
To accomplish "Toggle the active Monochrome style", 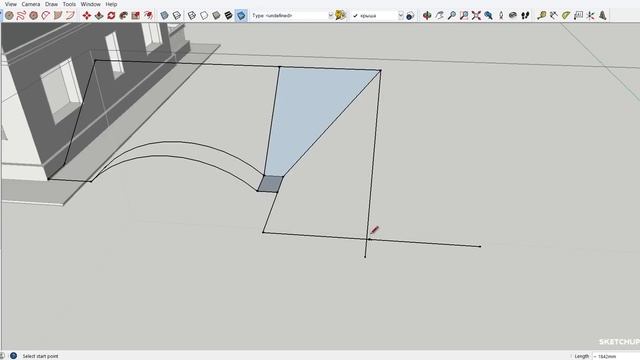I will tap(241, 16).
